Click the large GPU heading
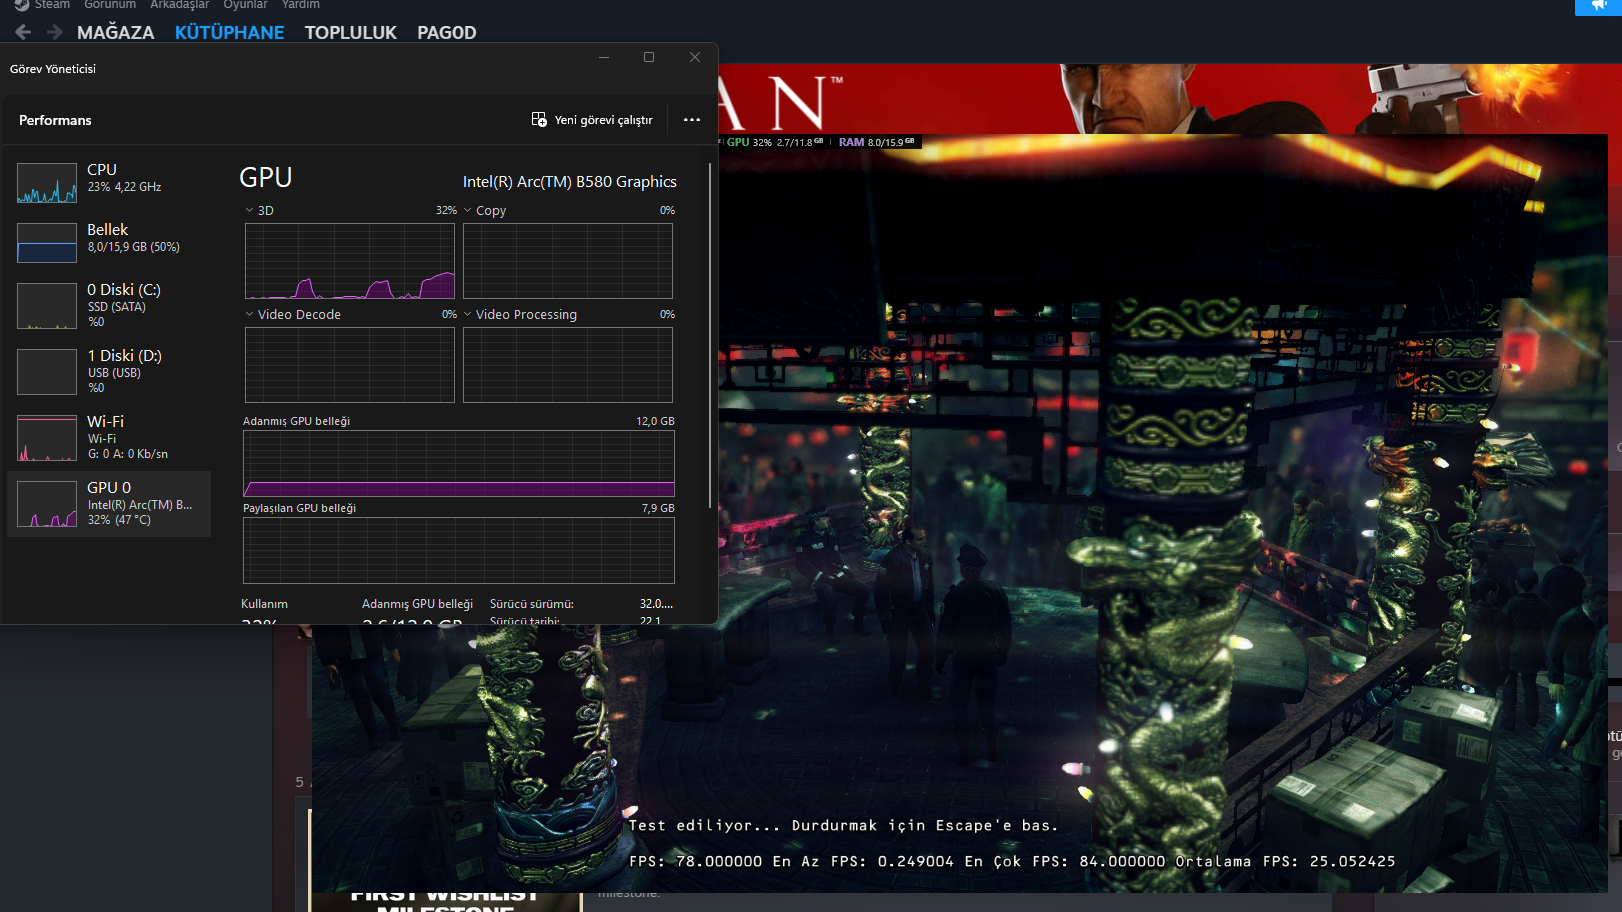The image size is (1622, 912). click(x=266, y=178)
